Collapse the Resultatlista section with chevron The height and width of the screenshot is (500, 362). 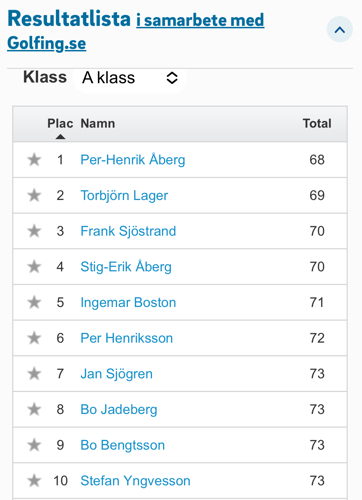point(339,30)
